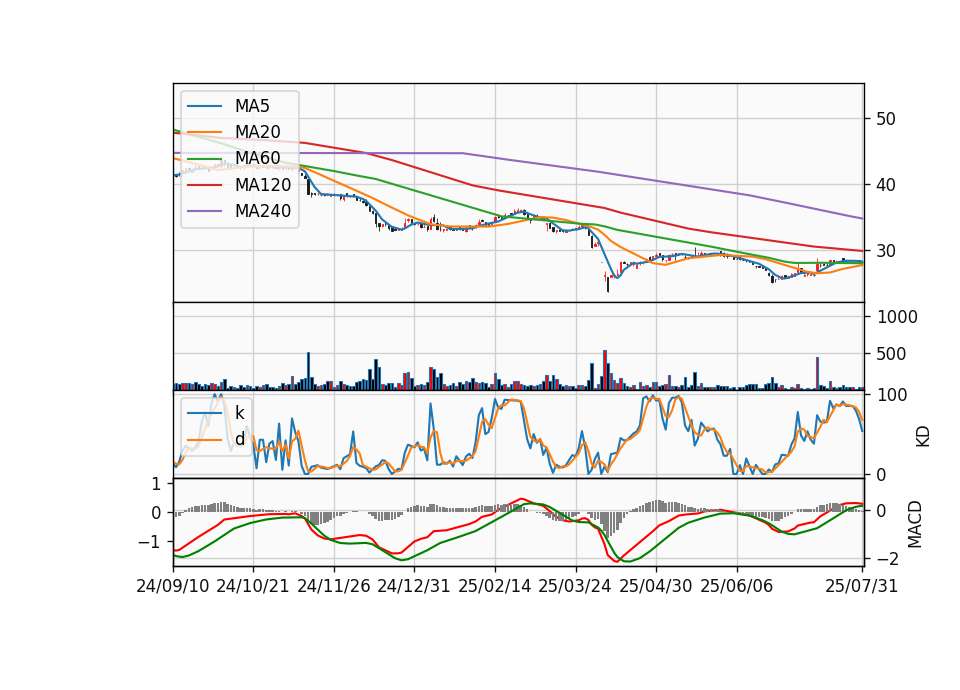Click the 24/11/26 date axis label
The image size is (960, 690).
(334, 586)
